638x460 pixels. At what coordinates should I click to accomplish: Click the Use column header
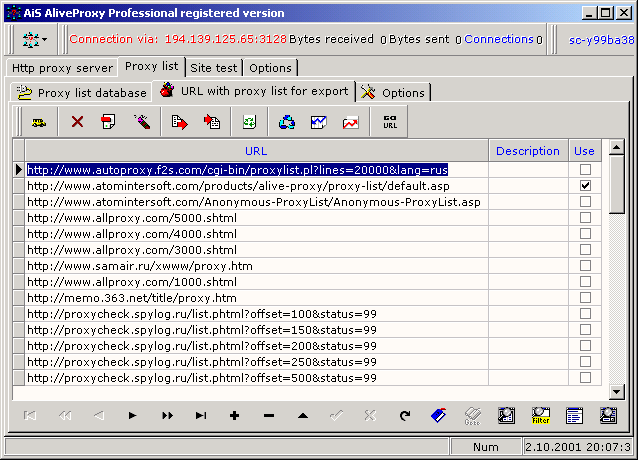tap(584, 151)
